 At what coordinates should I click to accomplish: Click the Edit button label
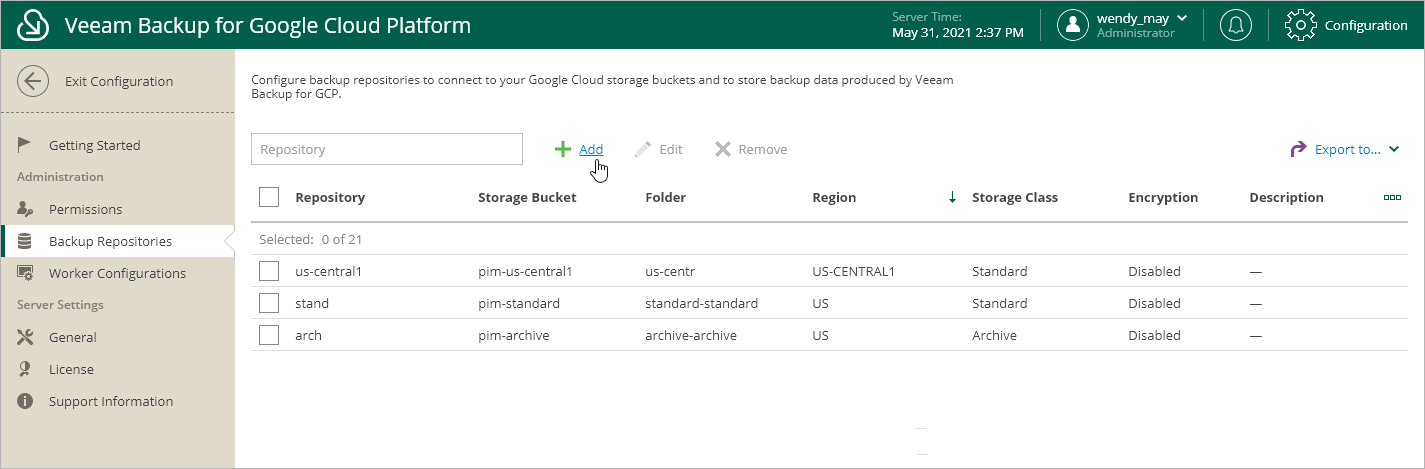click(671, 149)
